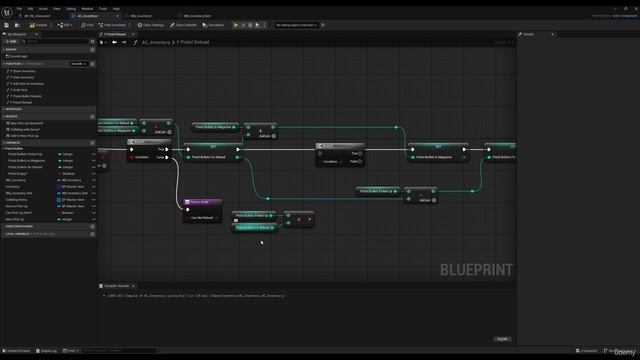This screenshot has width=640, height=360.
Task: Toggle Condition checkbox on the second Branch node
Action: point(341,162)
